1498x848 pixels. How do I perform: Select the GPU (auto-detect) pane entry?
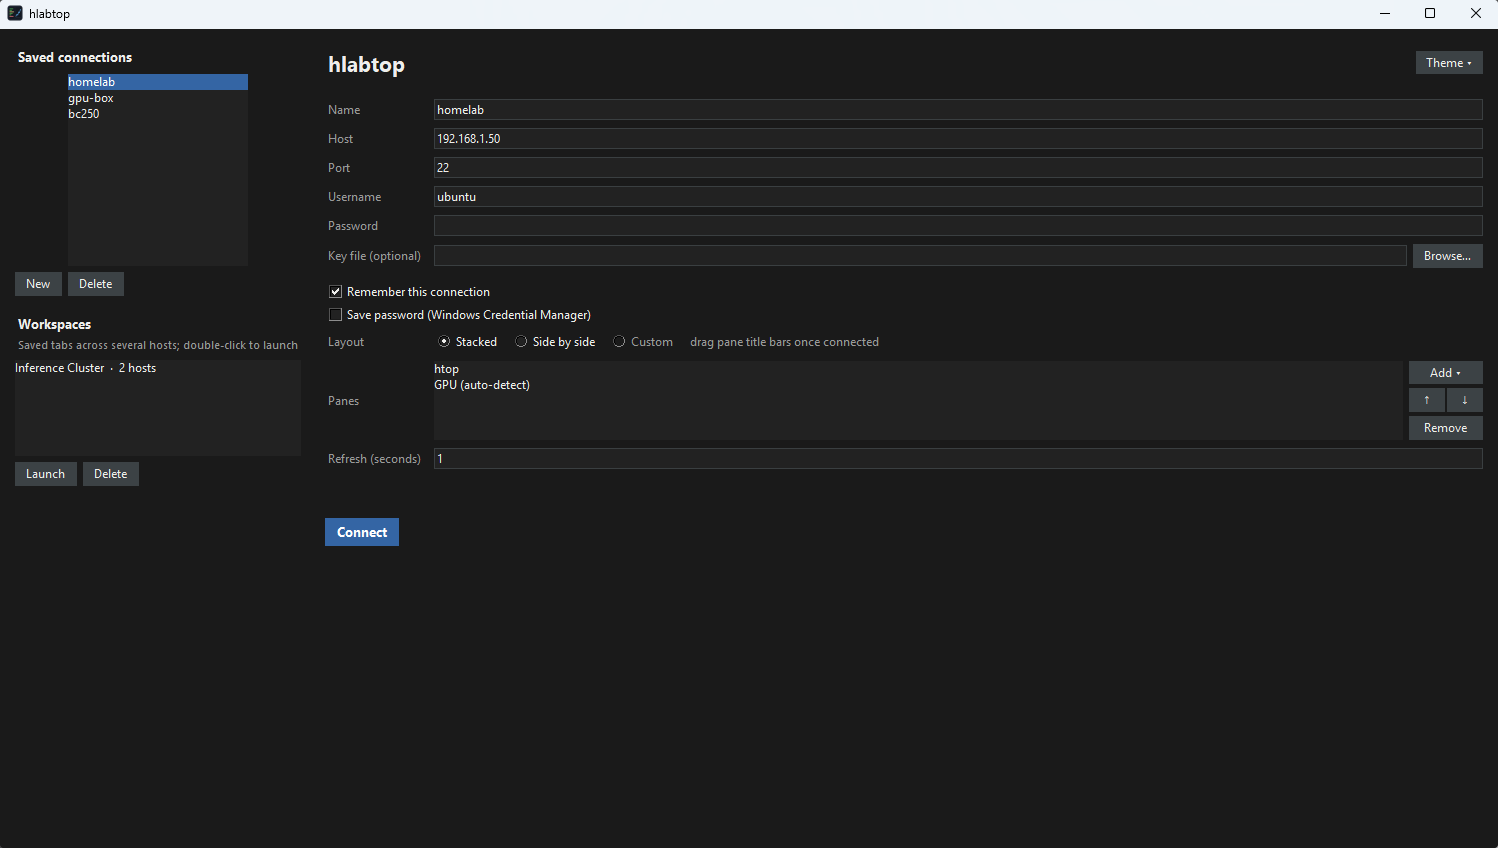click(x=918, y=385)
